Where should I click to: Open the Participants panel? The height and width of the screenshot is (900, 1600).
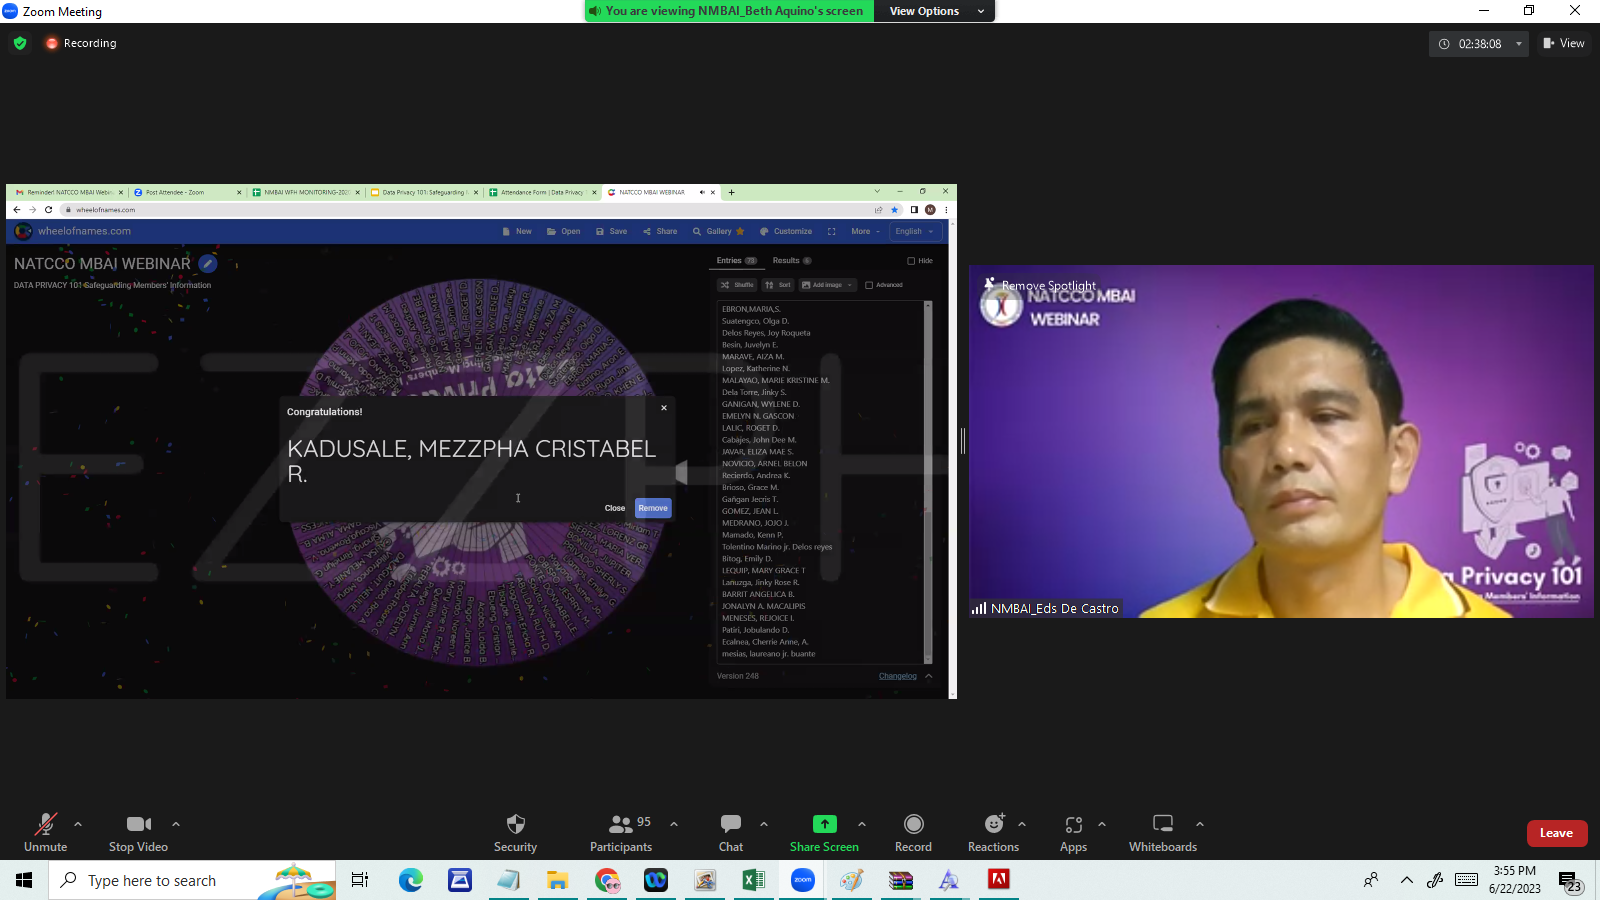621,832
